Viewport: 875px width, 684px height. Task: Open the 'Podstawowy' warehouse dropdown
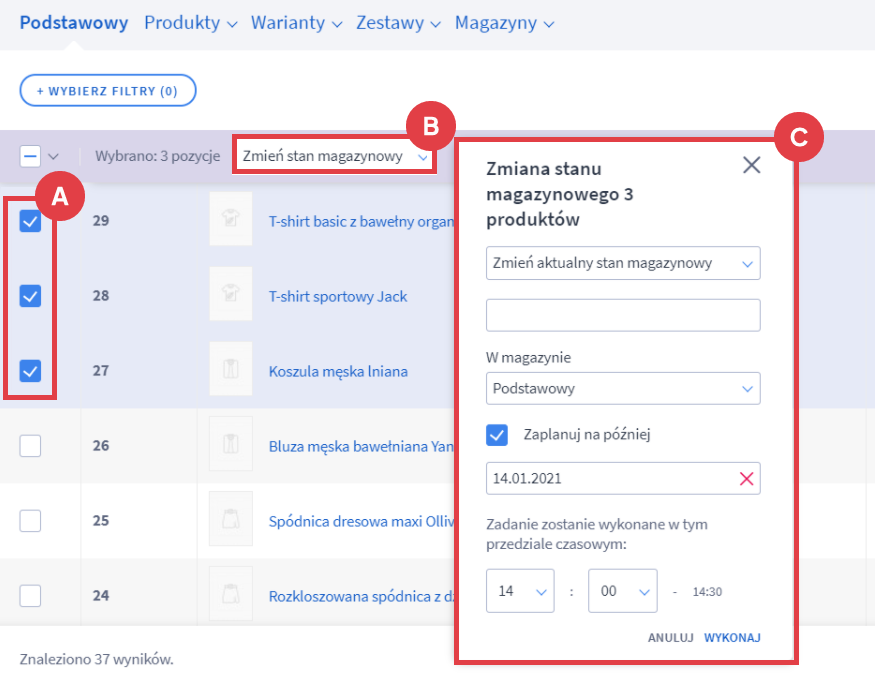click(622, 388)
